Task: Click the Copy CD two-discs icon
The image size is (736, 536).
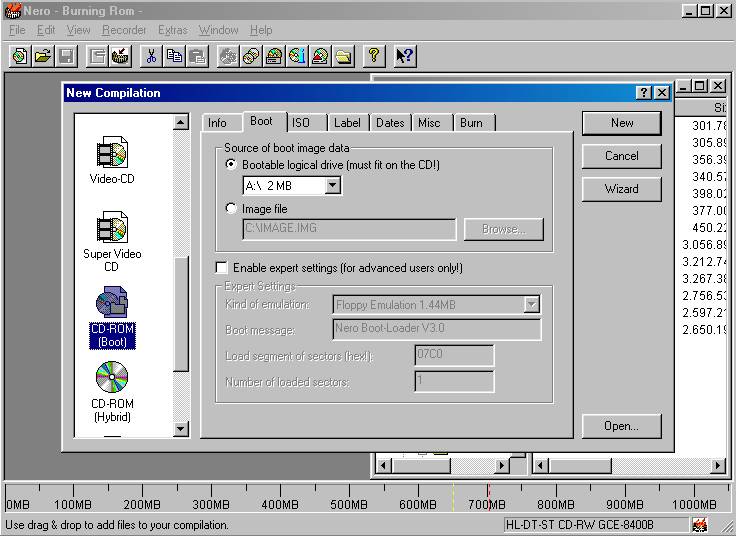Action: (251, 56)
